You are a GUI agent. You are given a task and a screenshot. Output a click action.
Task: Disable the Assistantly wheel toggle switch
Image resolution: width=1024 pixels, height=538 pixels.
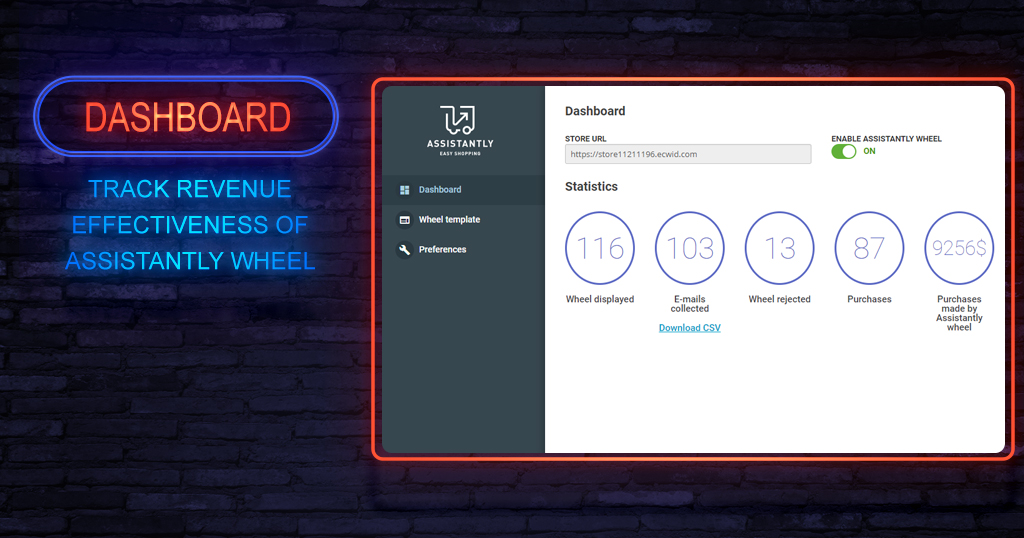pyautogui.click(x=843, y=151)
